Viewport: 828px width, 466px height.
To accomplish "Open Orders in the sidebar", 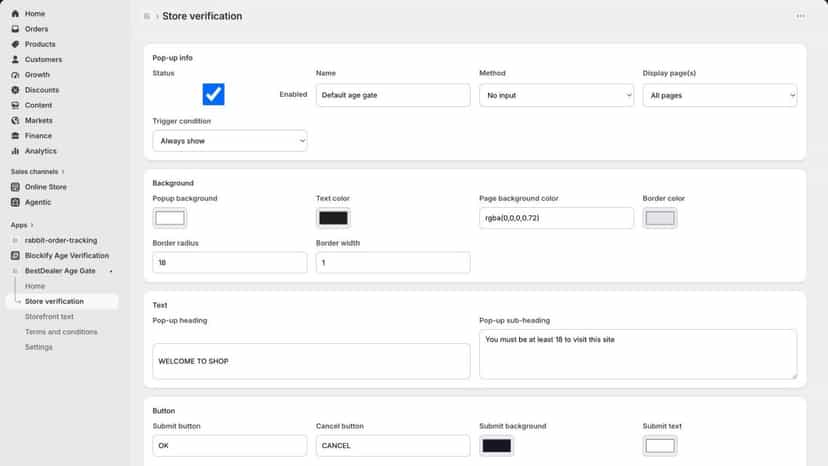I will coord(36,29).
